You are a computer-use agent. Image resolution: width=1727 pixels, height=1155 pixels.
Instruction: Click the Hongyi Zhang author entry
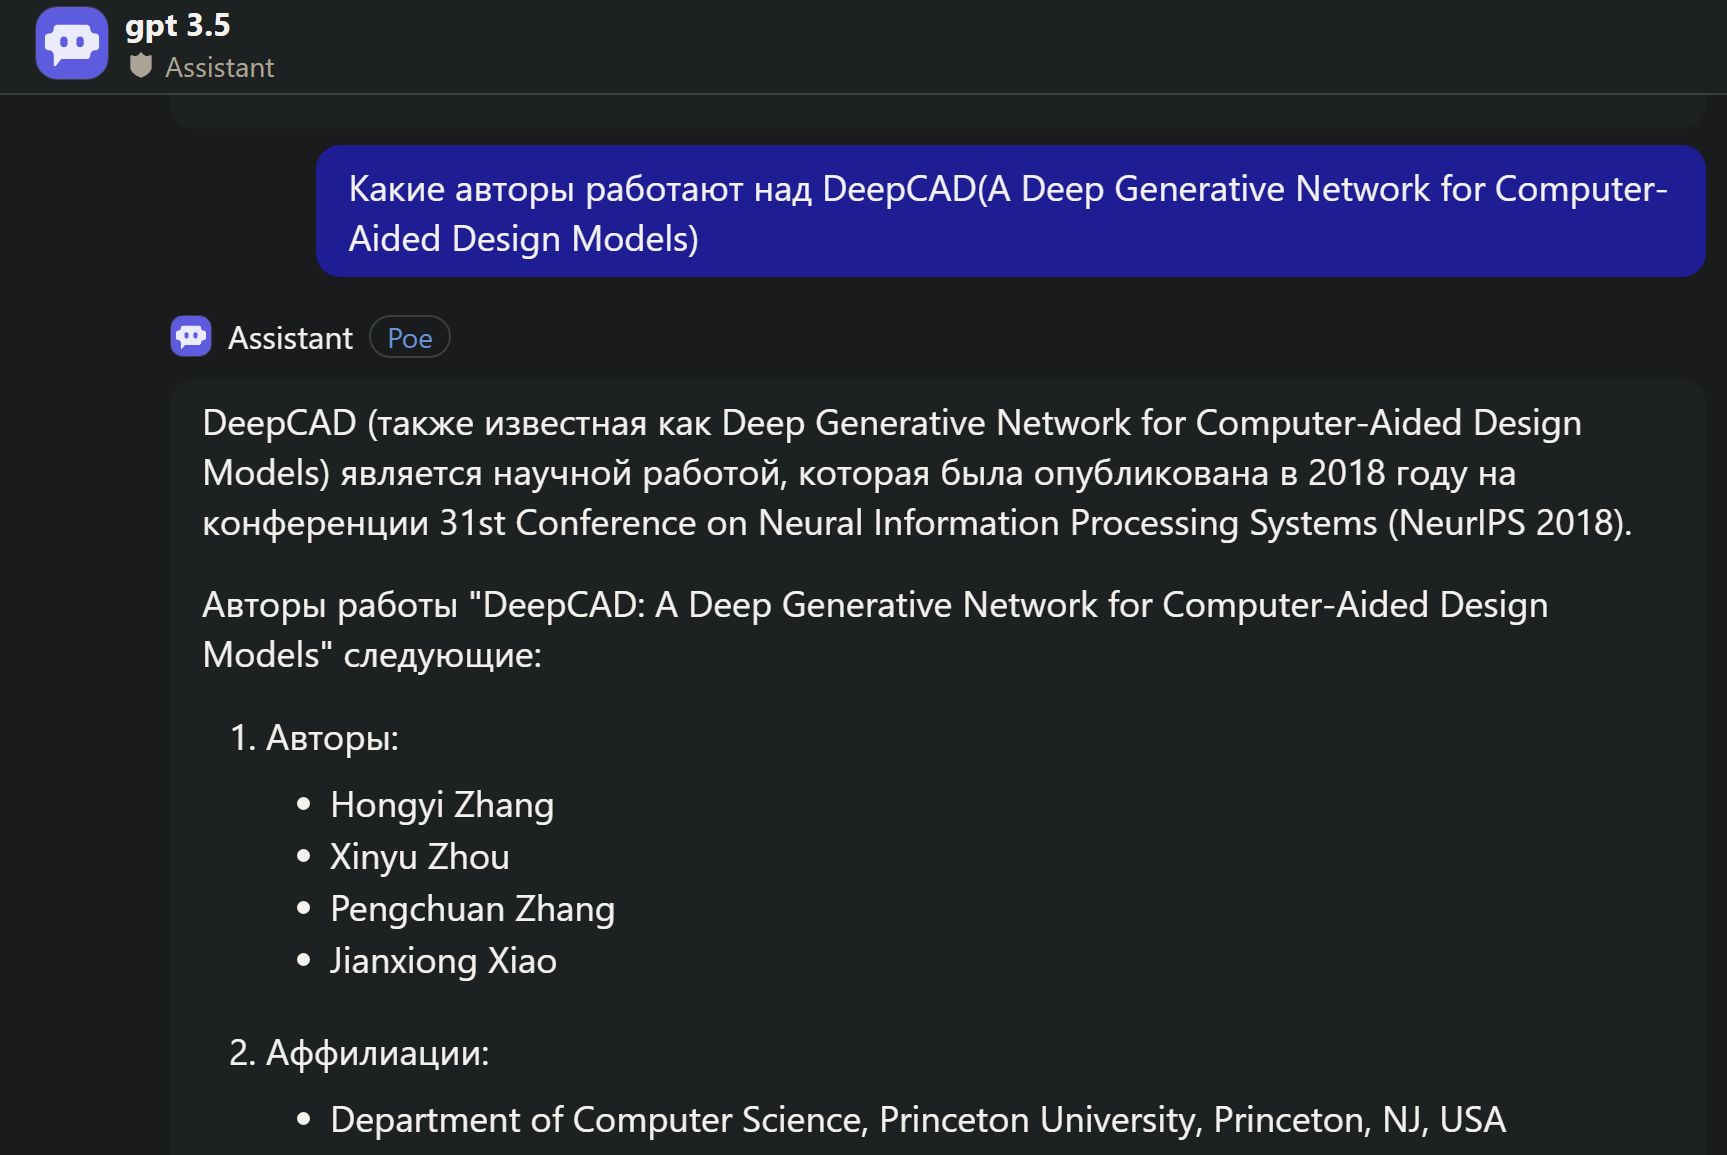442,805
